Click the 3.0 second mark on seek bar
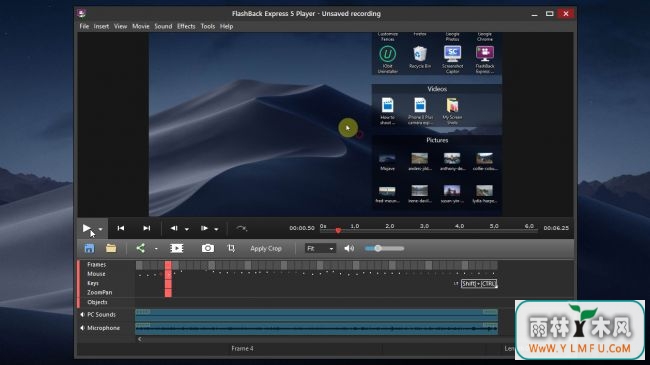 coord(424,226)
